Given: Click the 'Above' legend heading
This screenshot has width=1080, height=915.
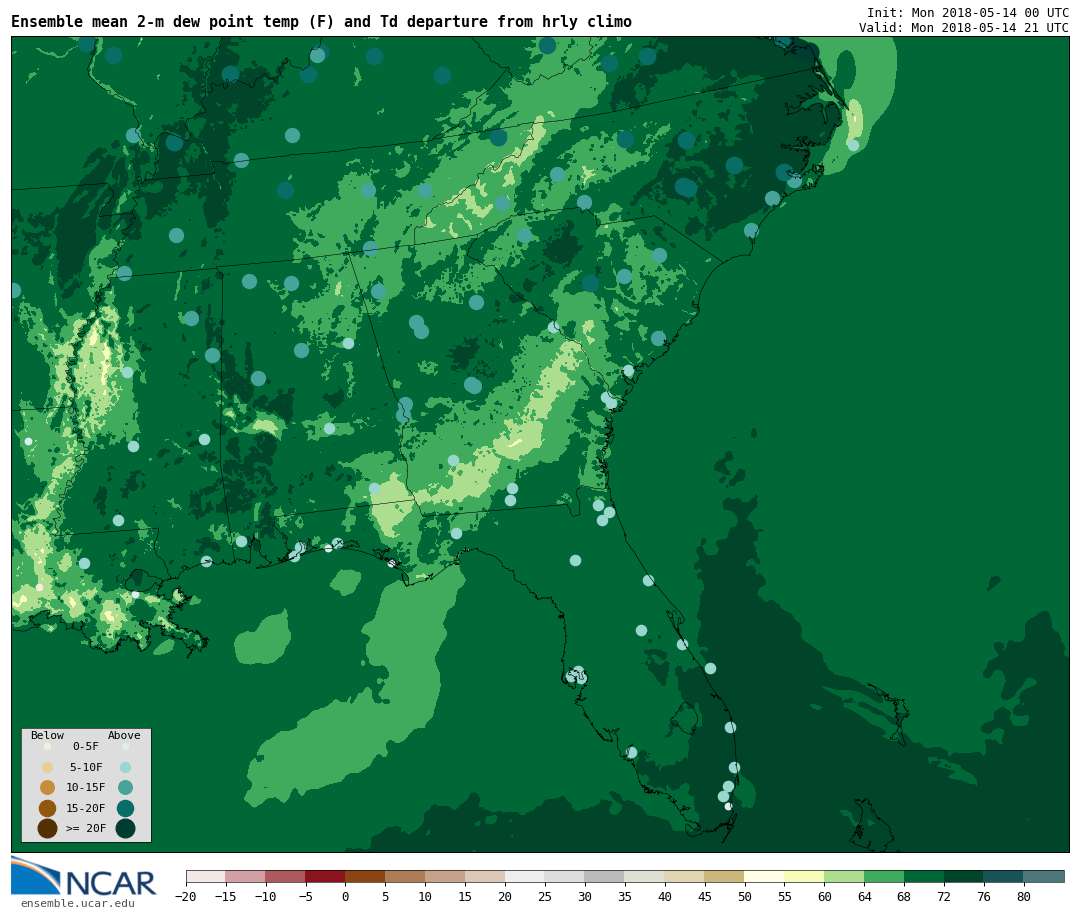Looking at the screenshot, I should 124,735.
